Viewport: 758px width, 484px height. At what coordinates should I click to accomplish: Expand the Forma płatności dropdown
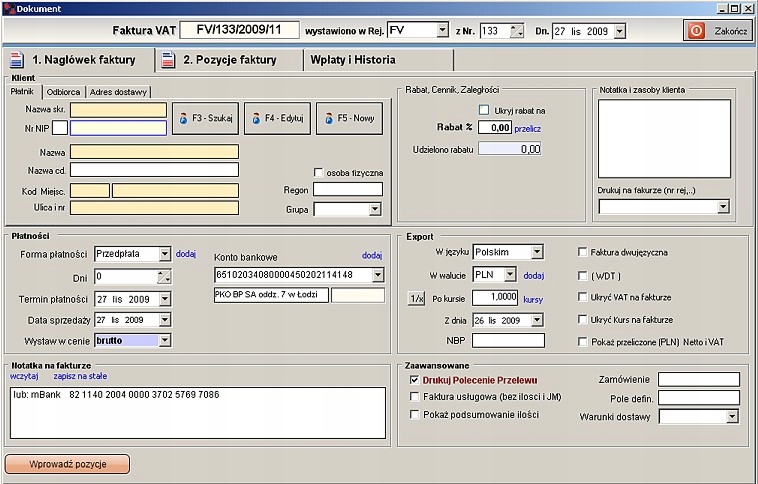(164, 254)
